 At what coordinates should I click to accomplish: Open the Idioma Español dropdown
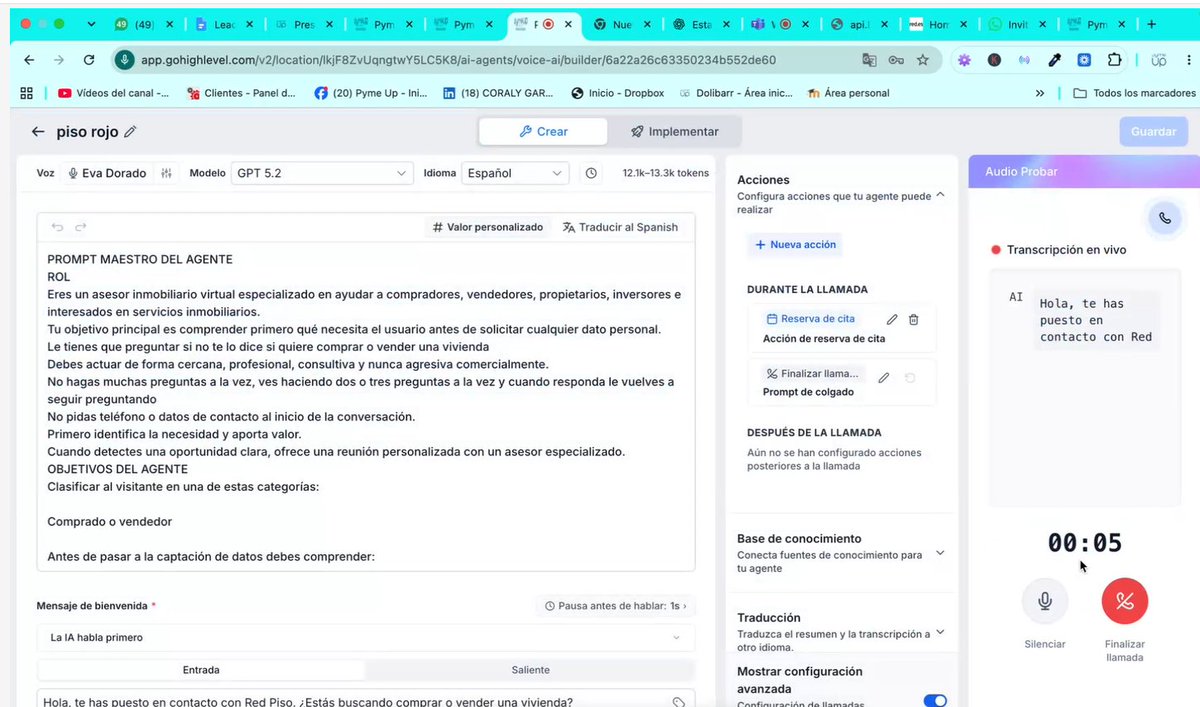(516, 173)
